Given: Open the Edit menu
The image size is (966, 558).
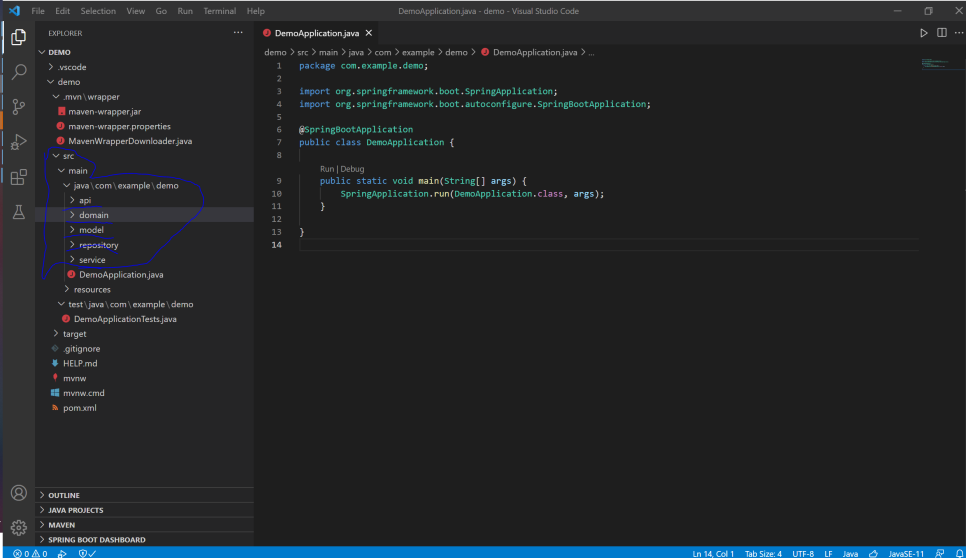Looking at the screenshot, I should [x=62, y=11].
